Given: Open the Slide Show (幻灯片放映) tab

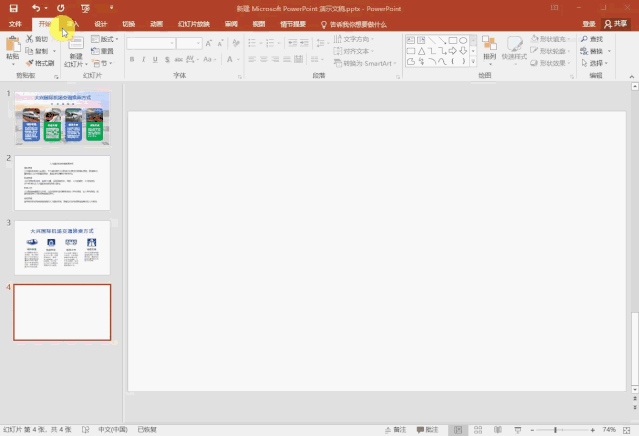Looking at the screenshot, I should pos(194,24).
